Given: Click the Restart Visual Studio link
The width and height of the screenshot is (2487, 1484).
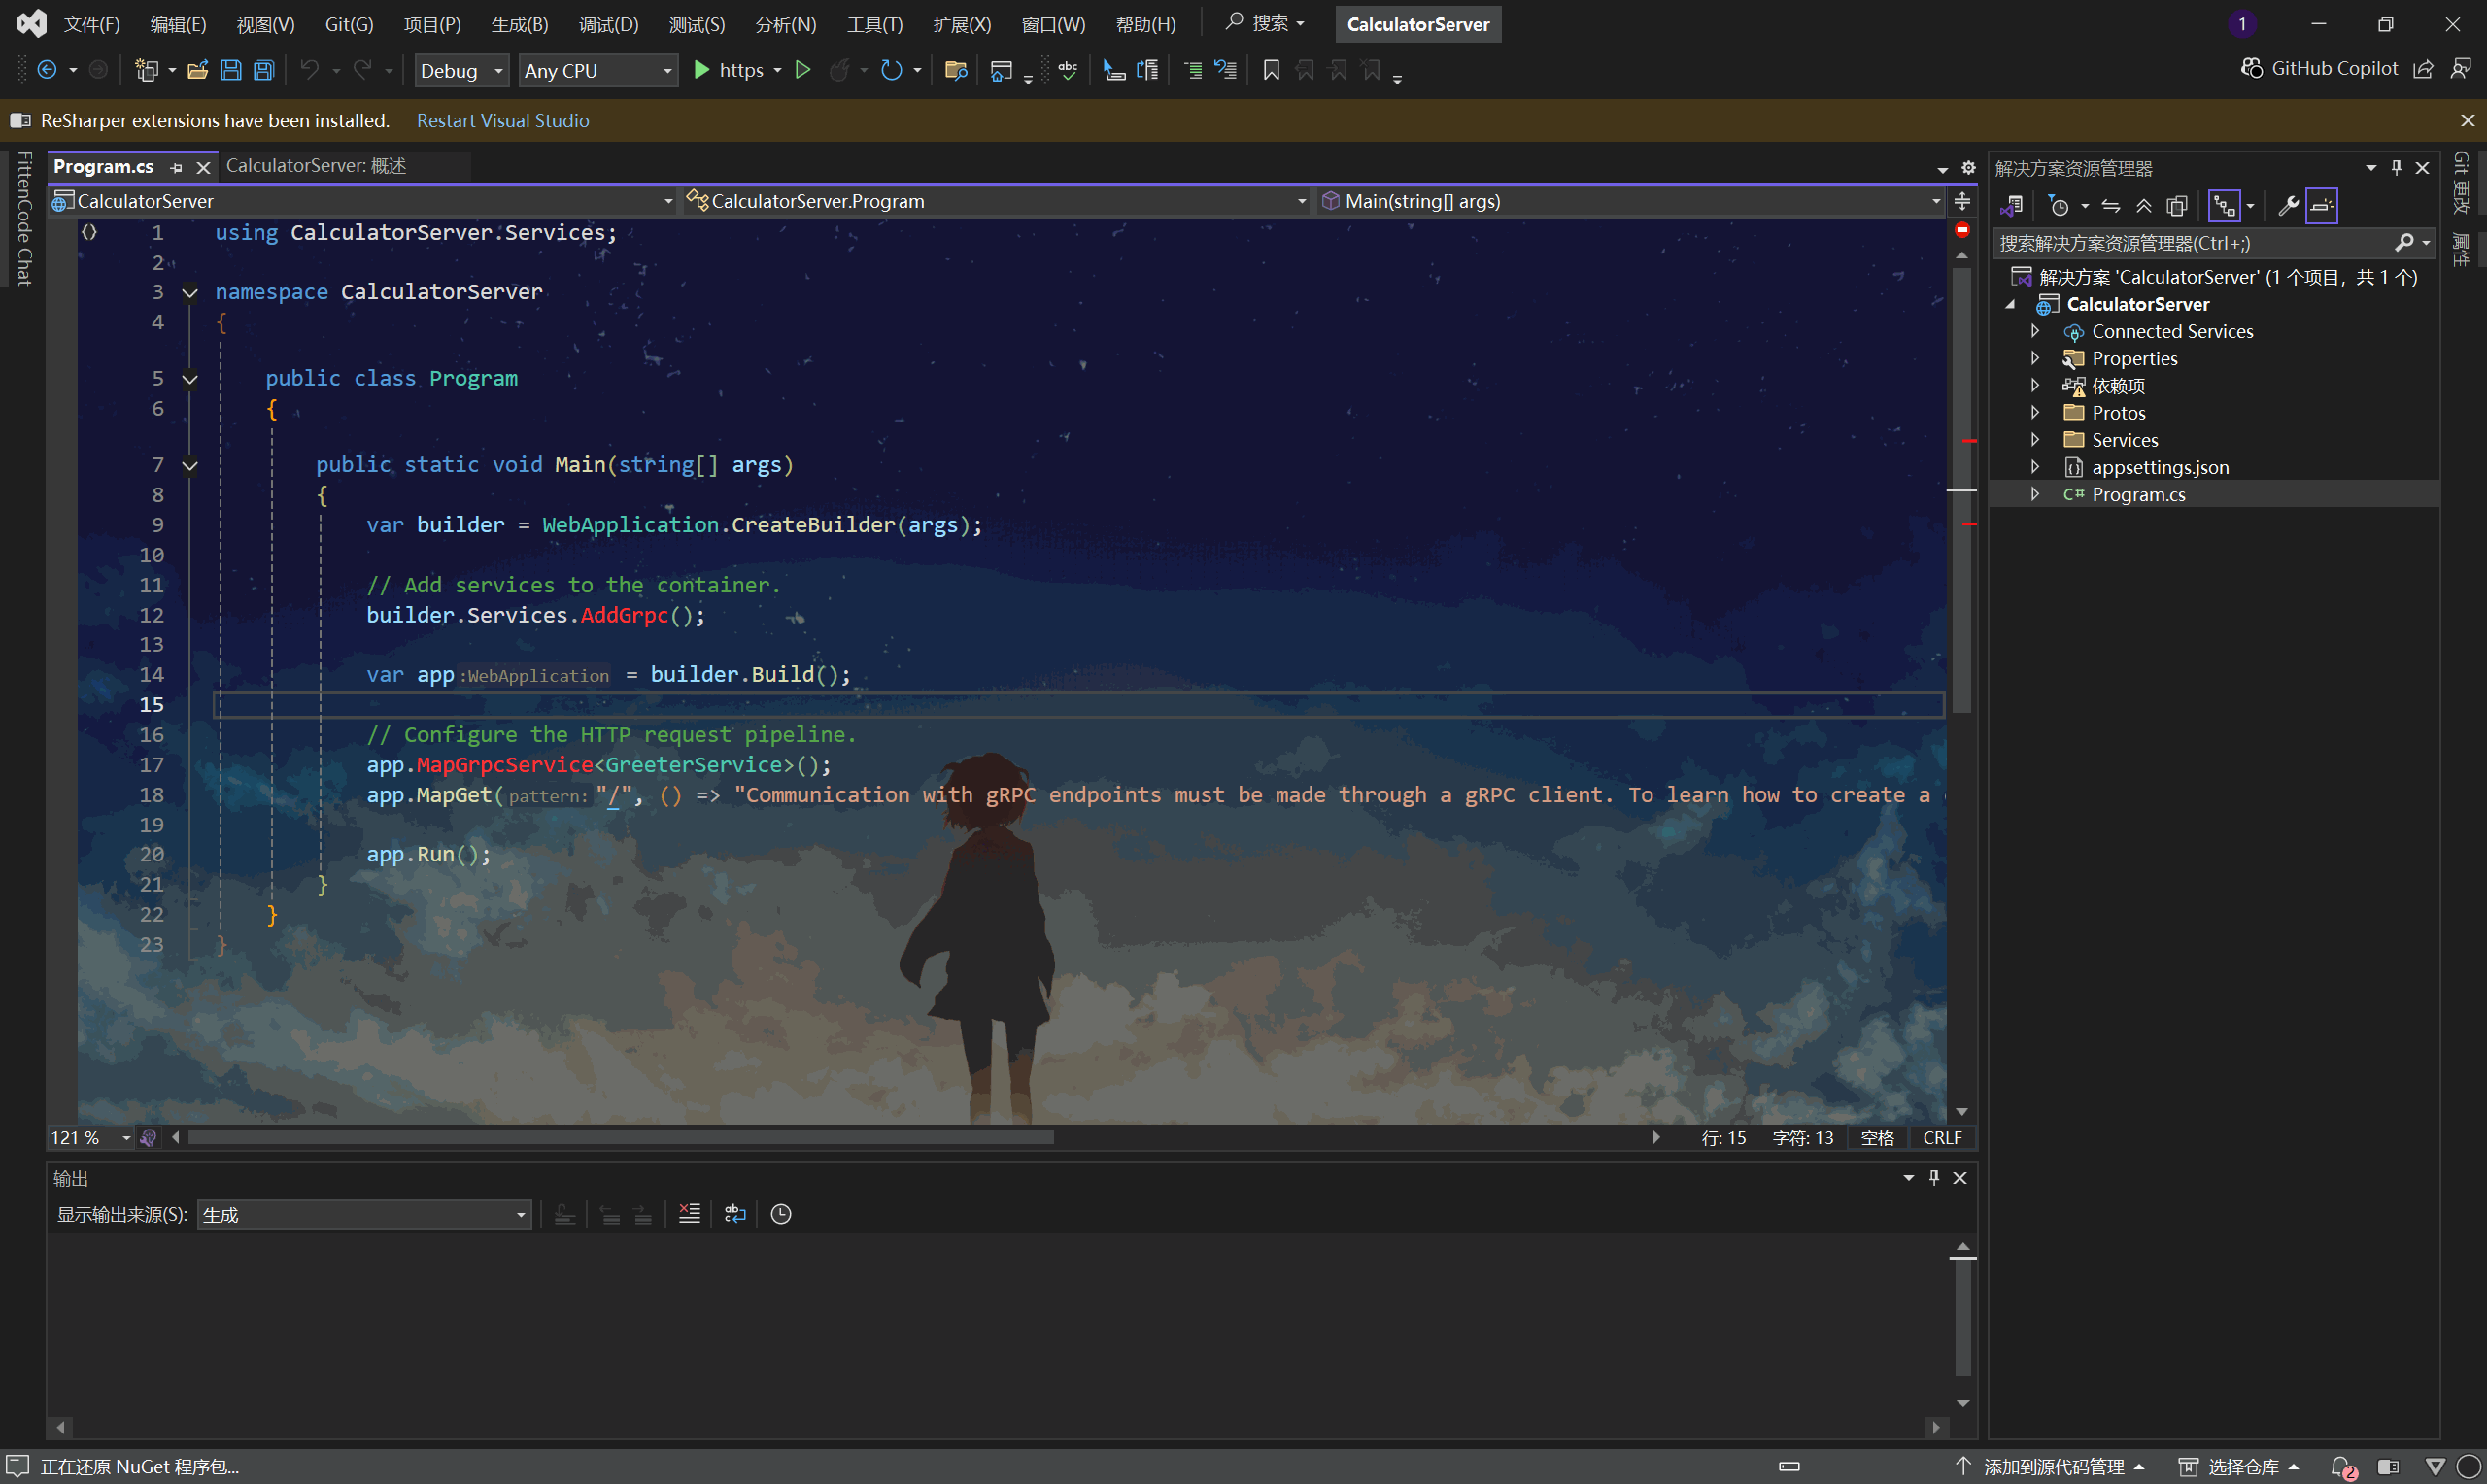Looking at the screenshot, I should (502, 120).
